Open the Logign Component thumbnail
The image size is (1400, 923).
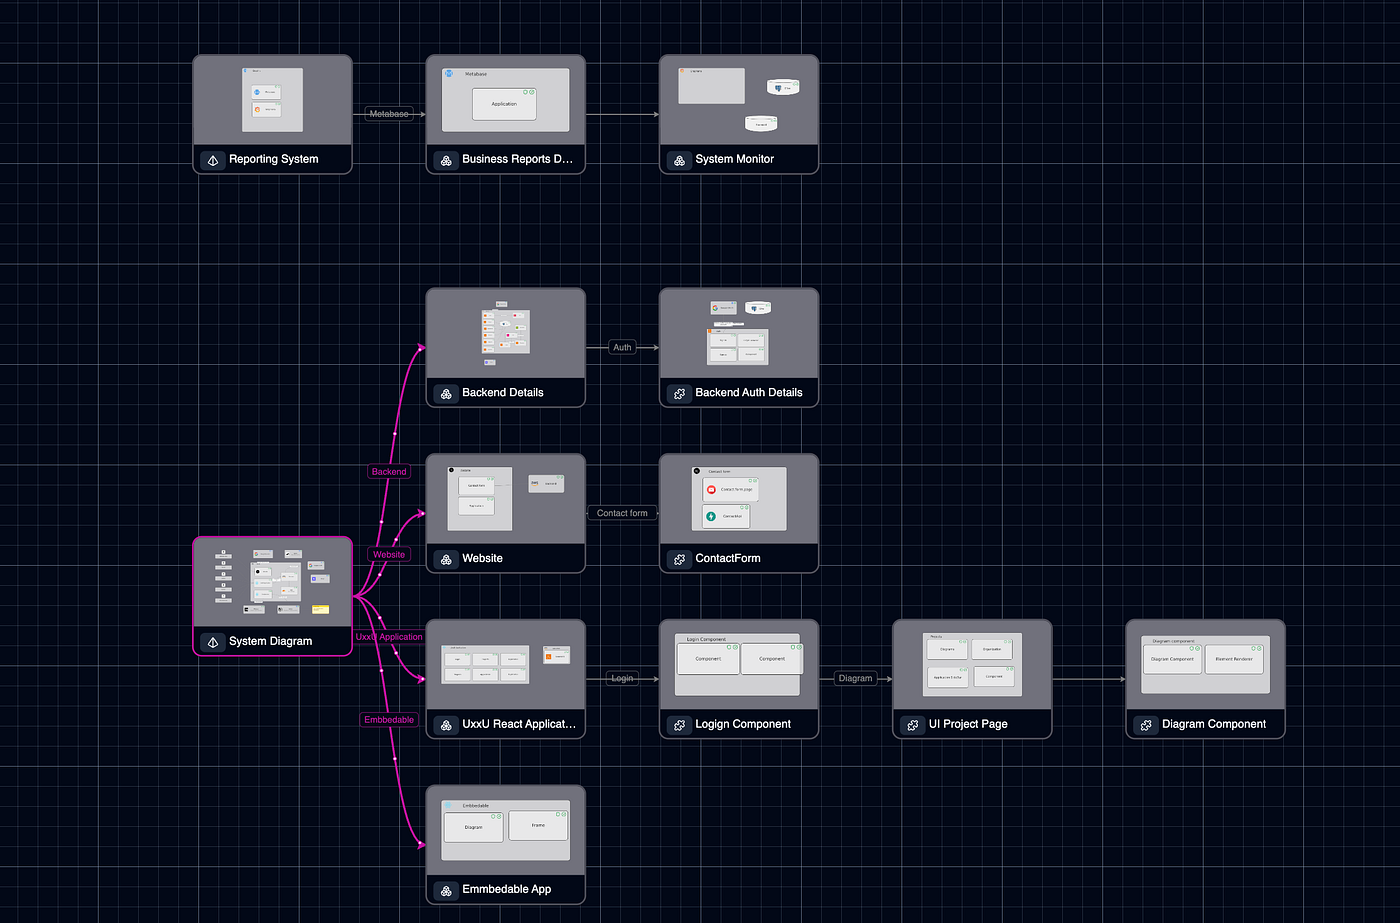coord(739,665)
